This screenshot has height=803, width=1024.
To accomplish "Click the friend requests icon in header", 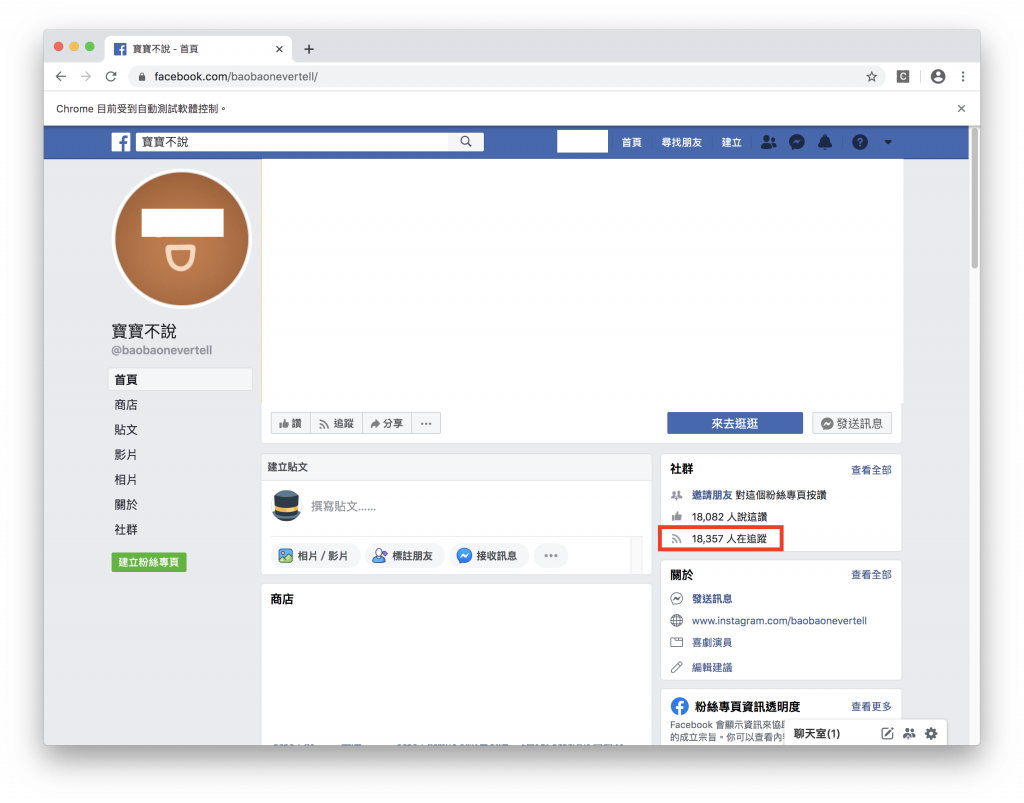I will tap(769, 142).
